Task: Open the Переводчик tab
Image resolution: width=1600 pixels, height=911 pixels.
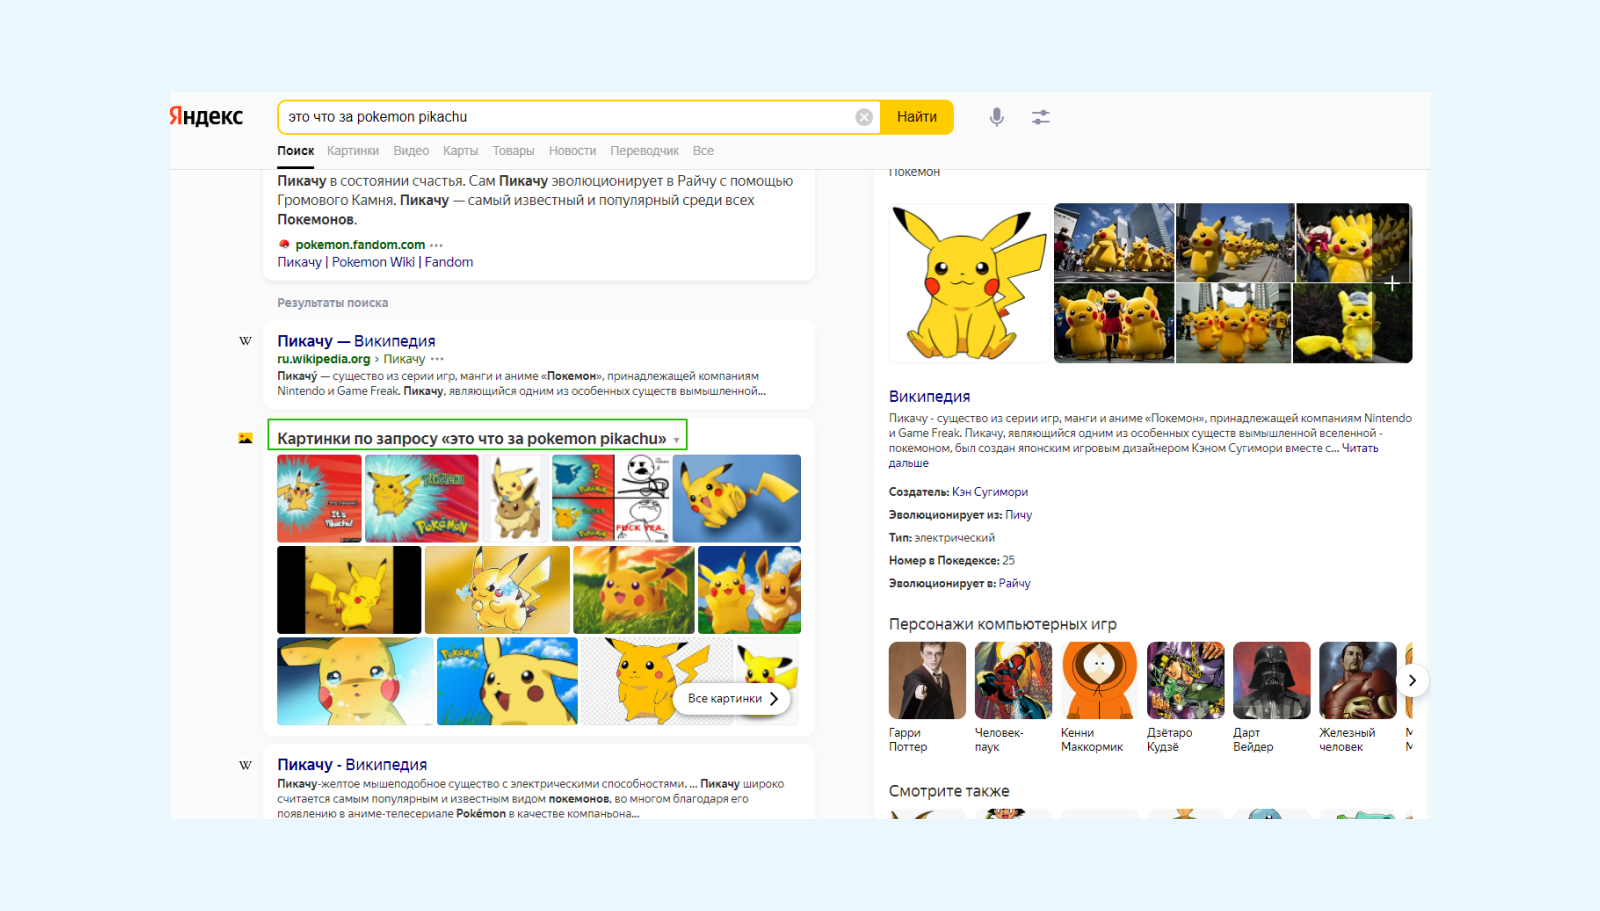Action: [644, 151]
